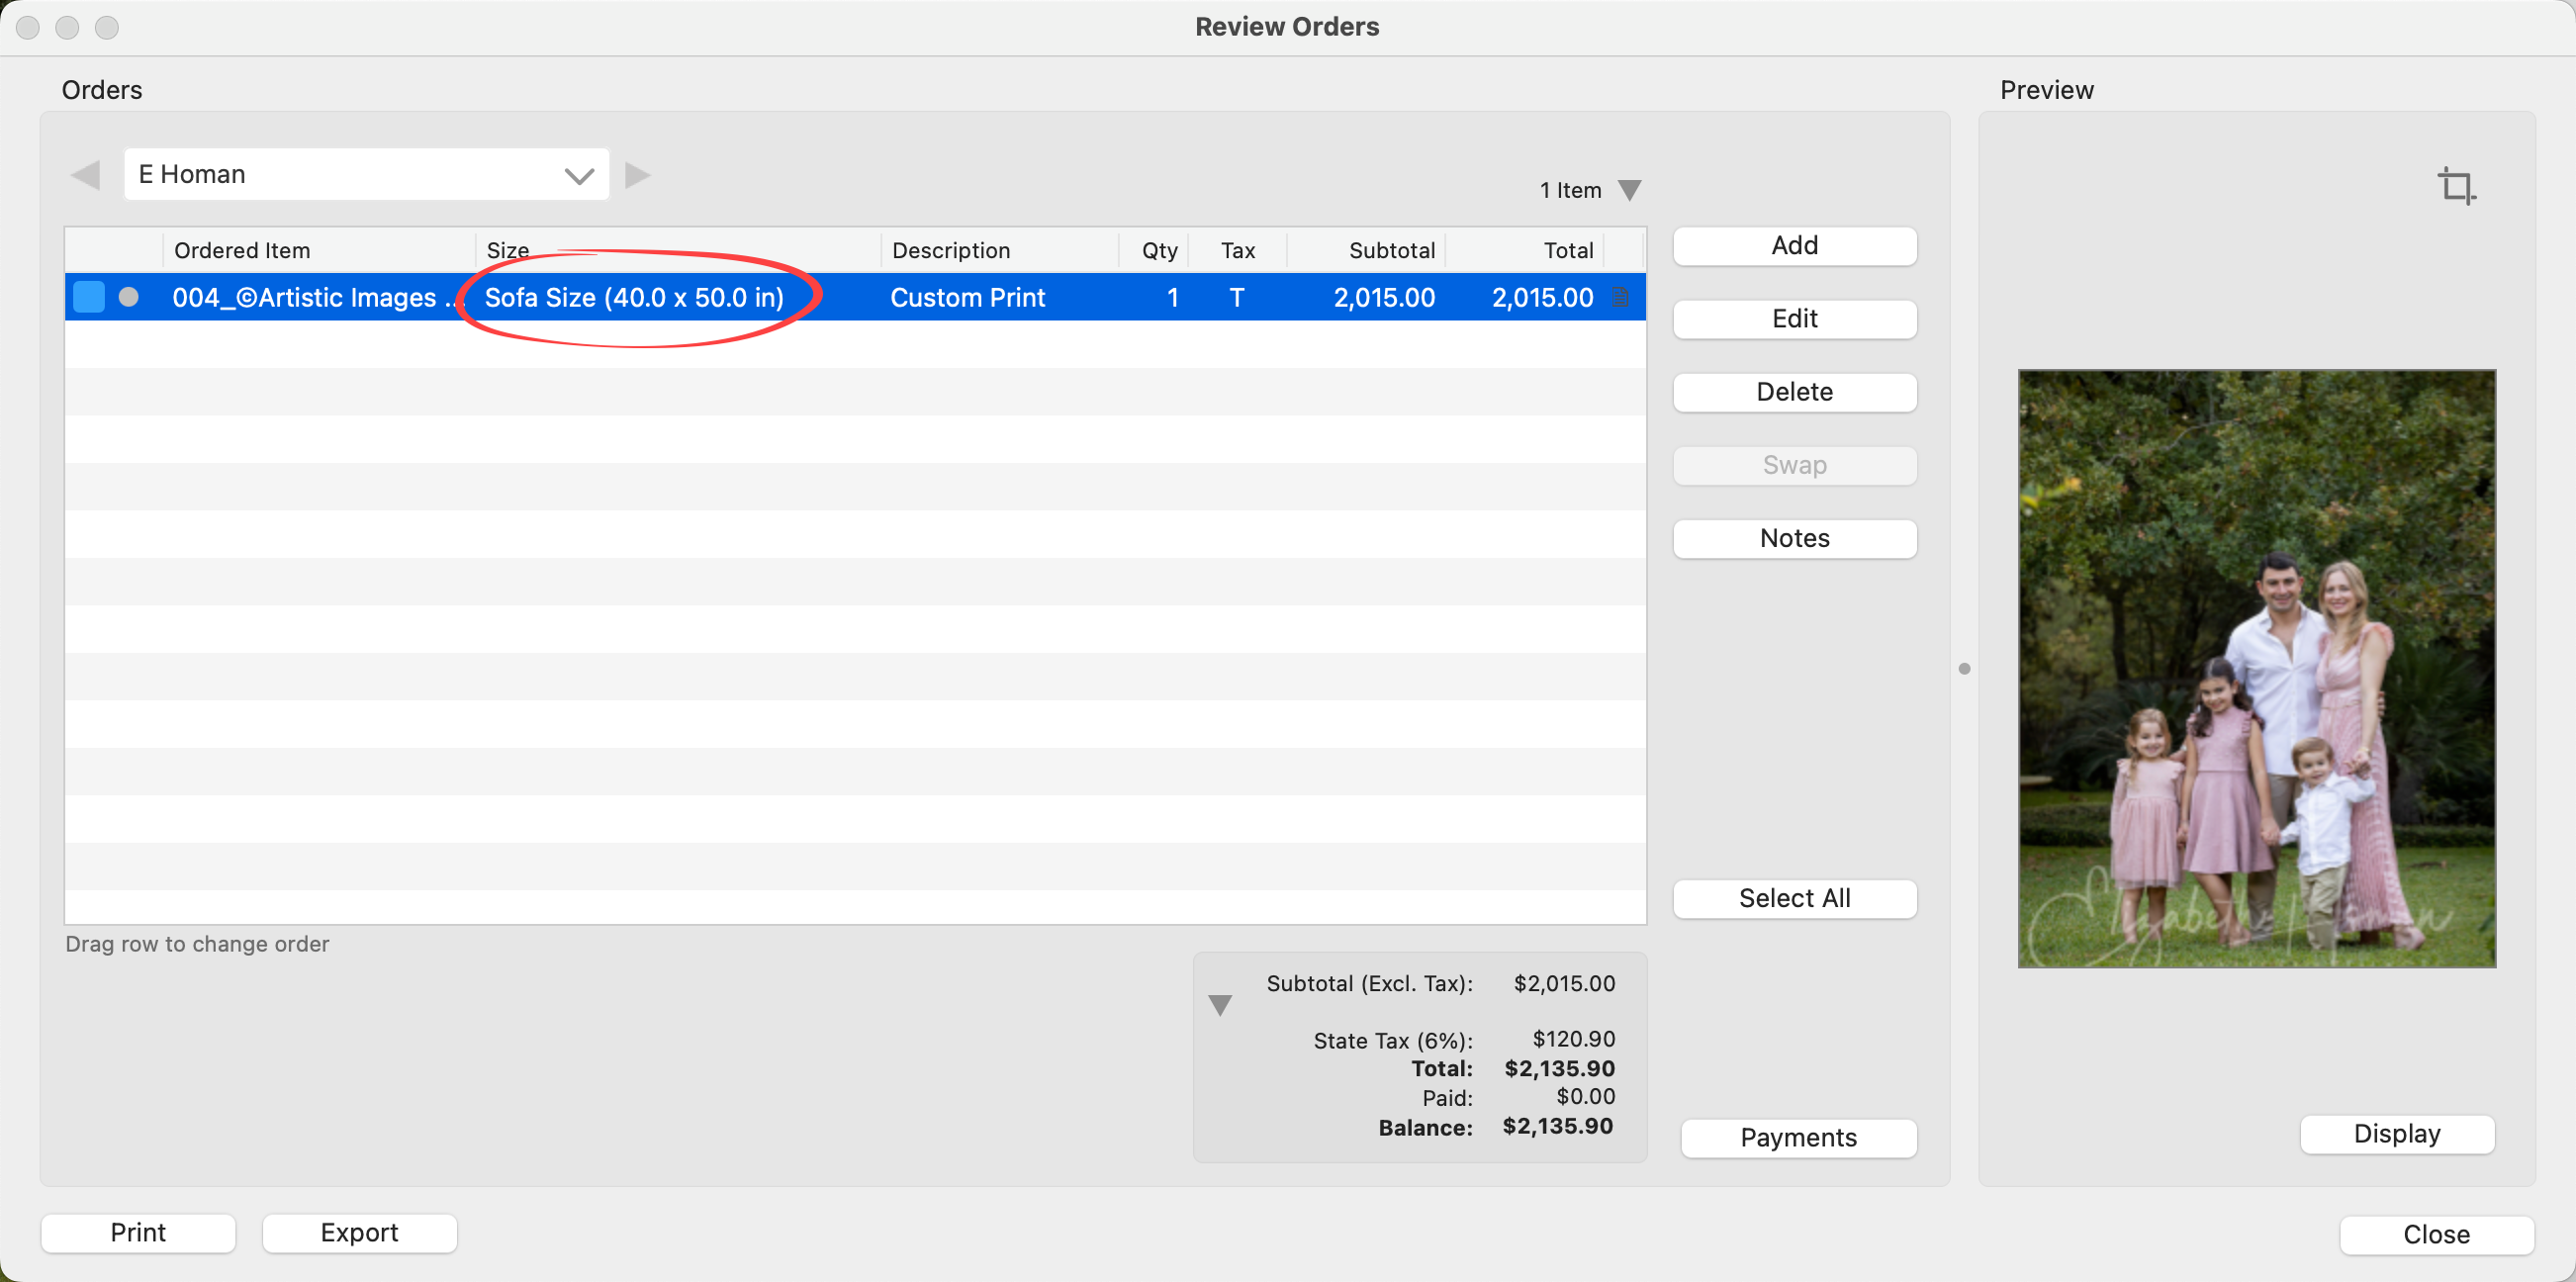Click the note document icon in order row
The height and width of the screenshot is (1282, 2576).
click(x=1620, y=297)
